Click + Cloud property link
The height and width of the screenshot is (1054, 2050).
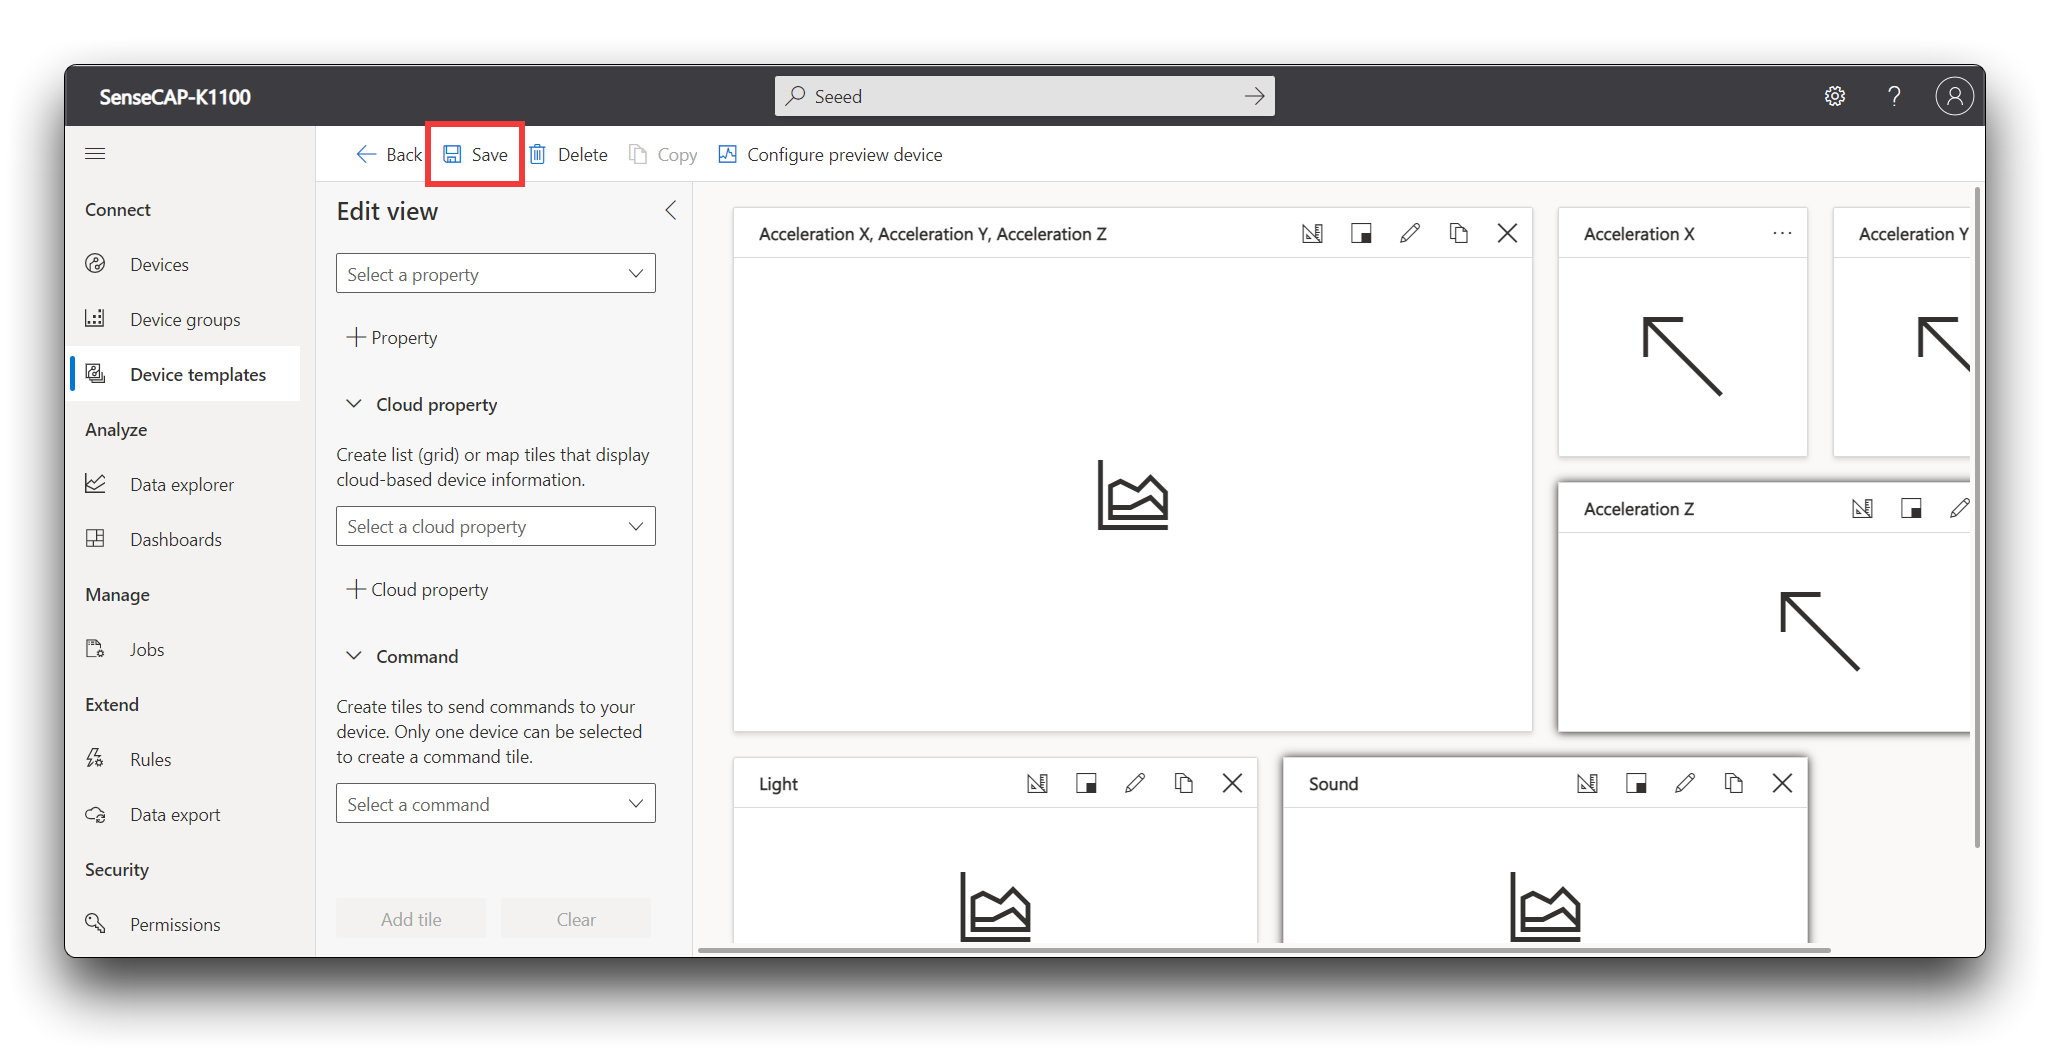(x=417, y=589)
